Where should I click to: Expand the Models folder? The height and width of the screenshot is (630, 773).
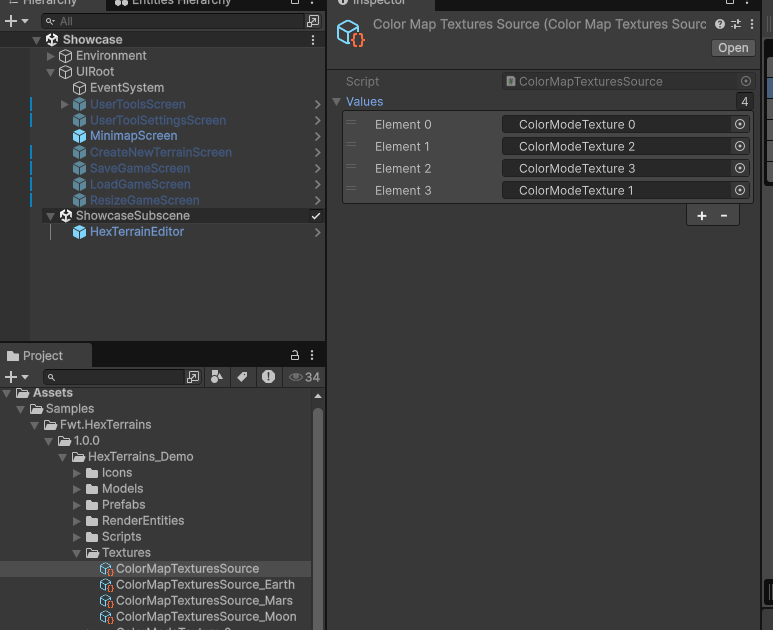click(76, 490)
